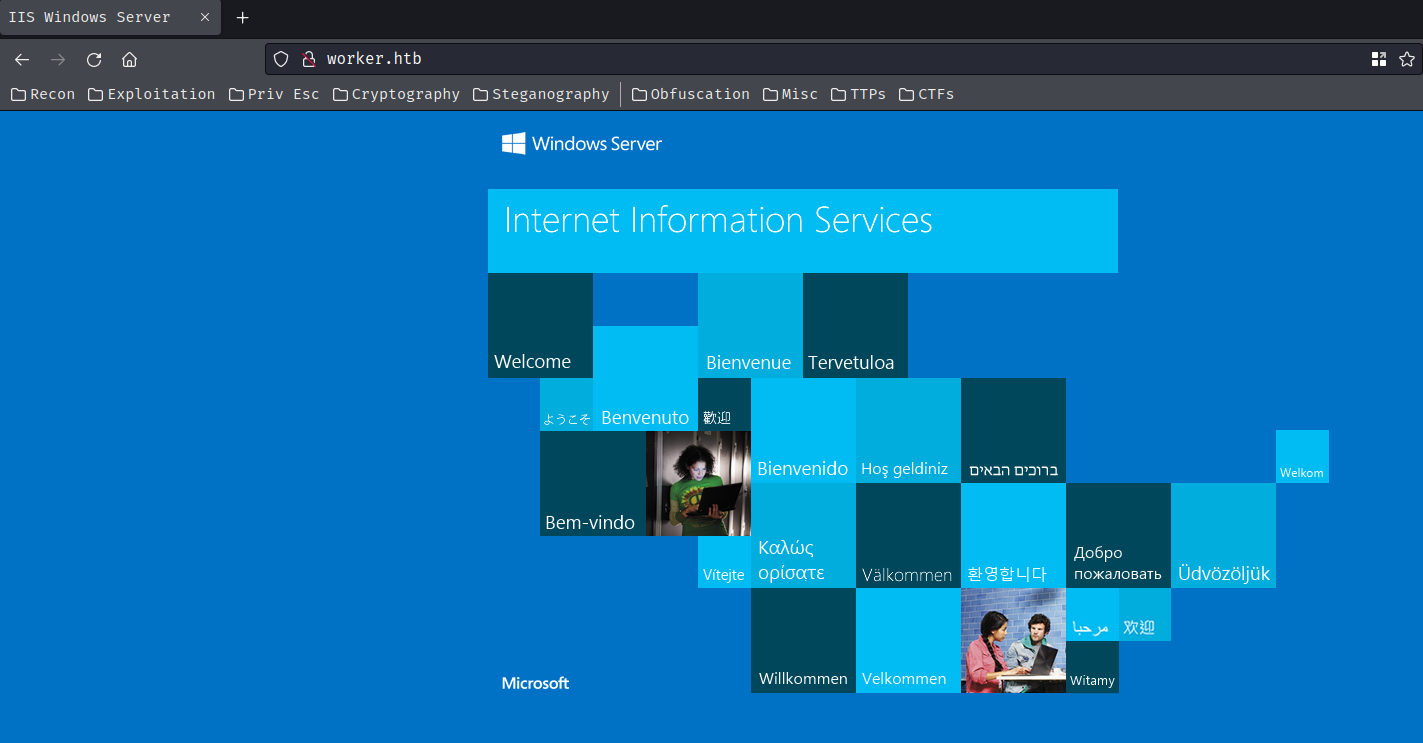Open the extensions grid icon in address bar

pos(1379,59)
